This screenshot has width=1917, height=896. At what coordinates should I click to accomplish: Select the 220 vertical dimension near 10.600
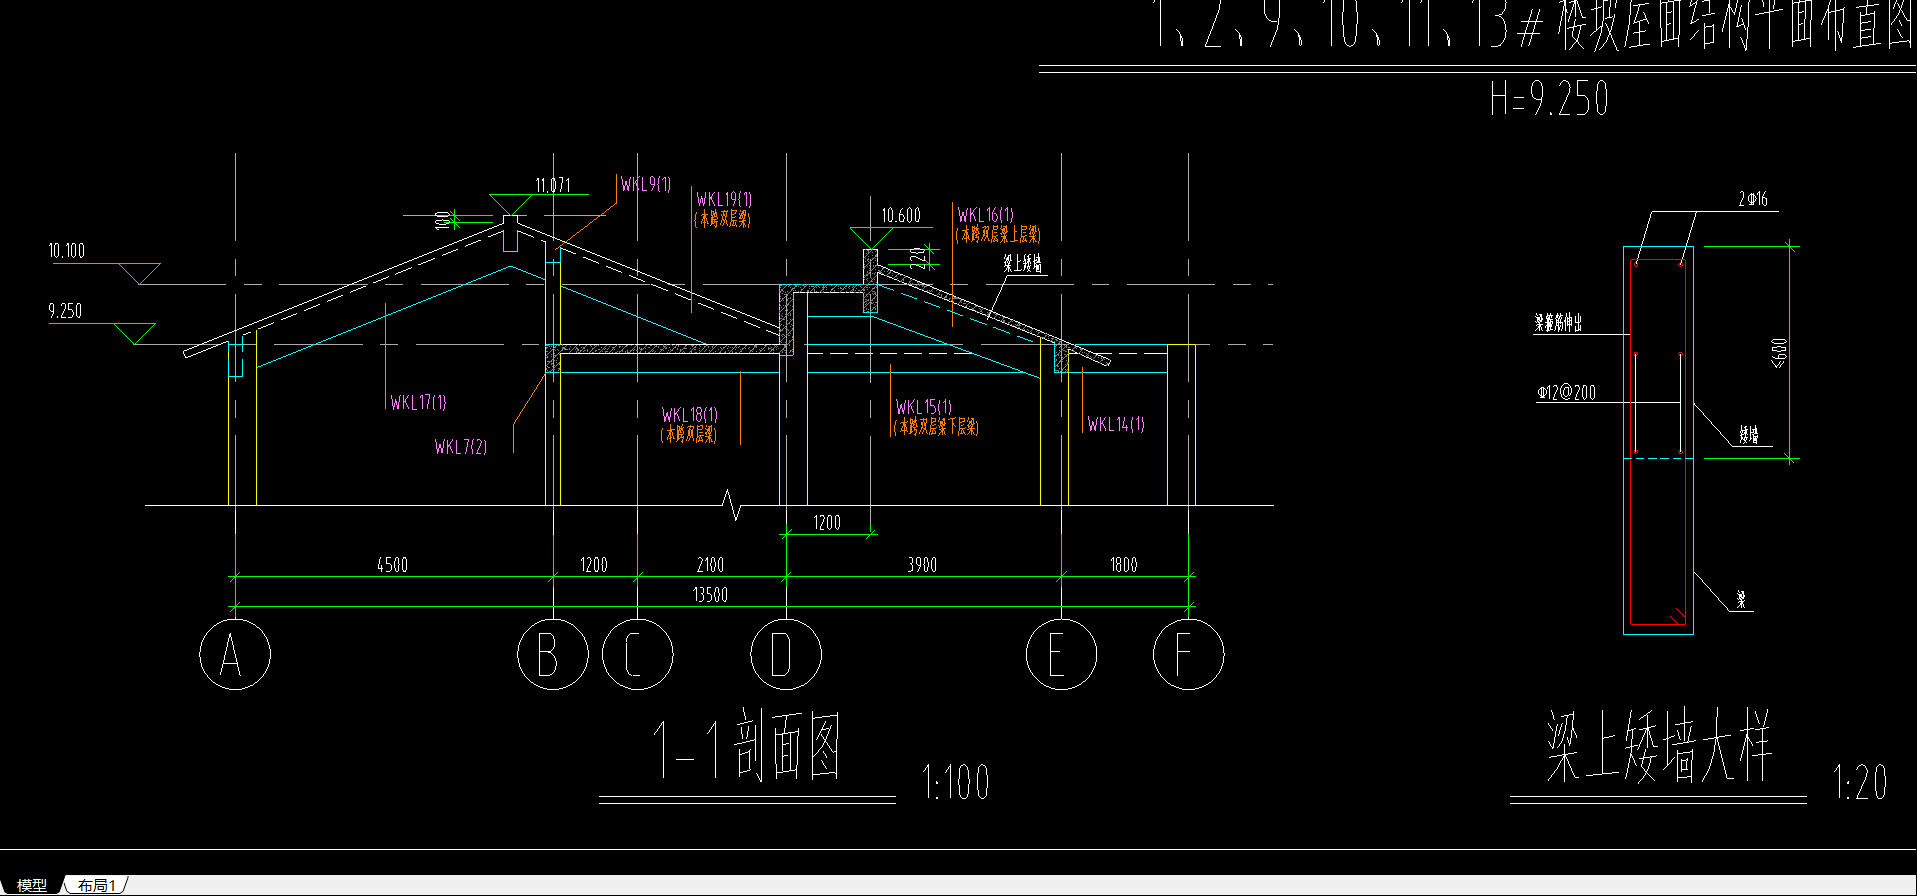[920, 258]
